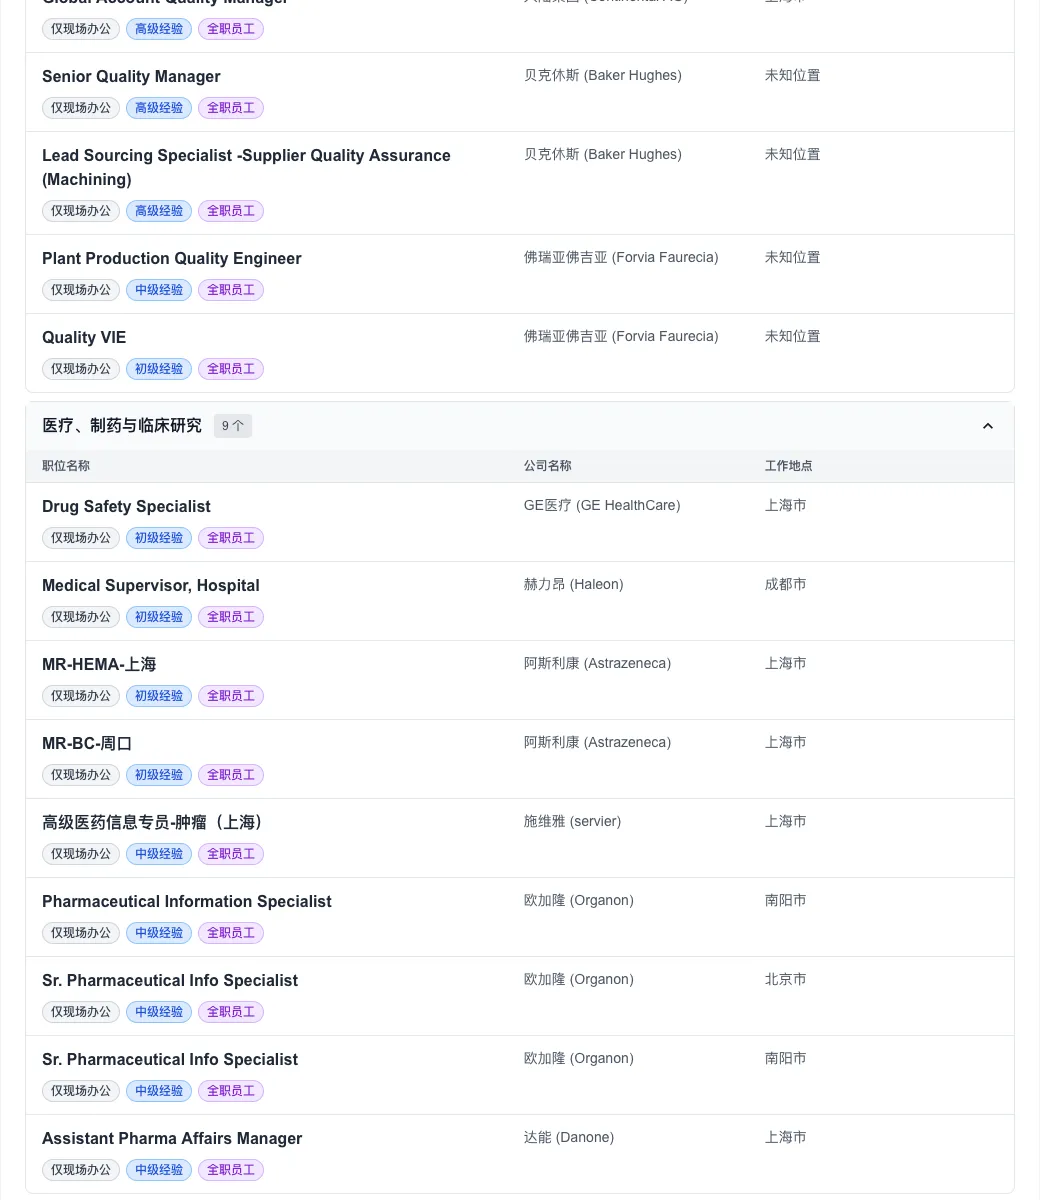Collapse the 医疗、制药与临床研究 section chevron

987,426
